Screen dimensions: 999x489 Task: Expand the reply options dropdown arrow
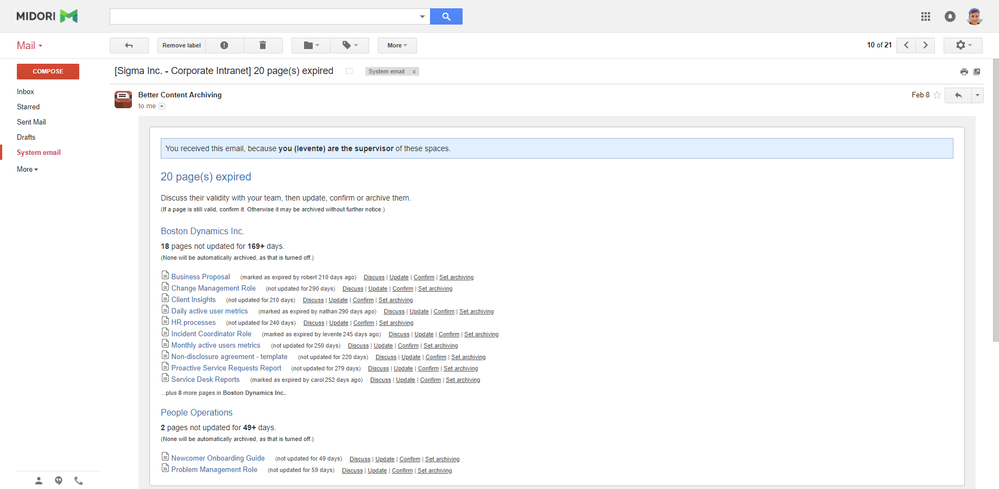977,95
